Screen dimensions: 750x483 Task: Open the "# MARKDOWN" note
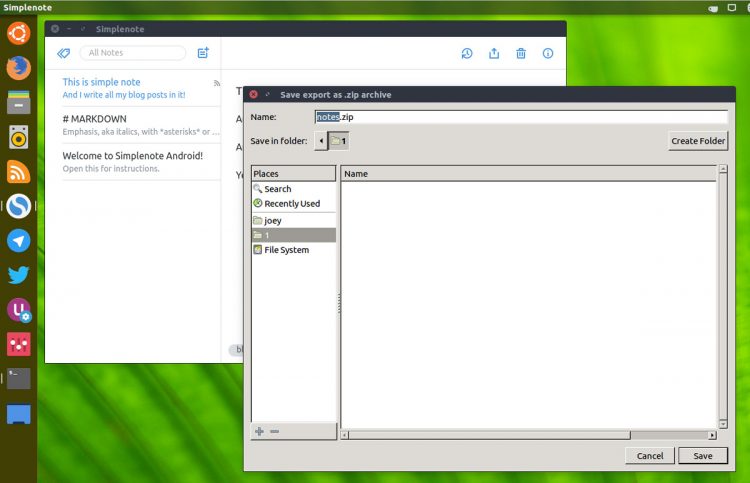click(x=141, y=125)
